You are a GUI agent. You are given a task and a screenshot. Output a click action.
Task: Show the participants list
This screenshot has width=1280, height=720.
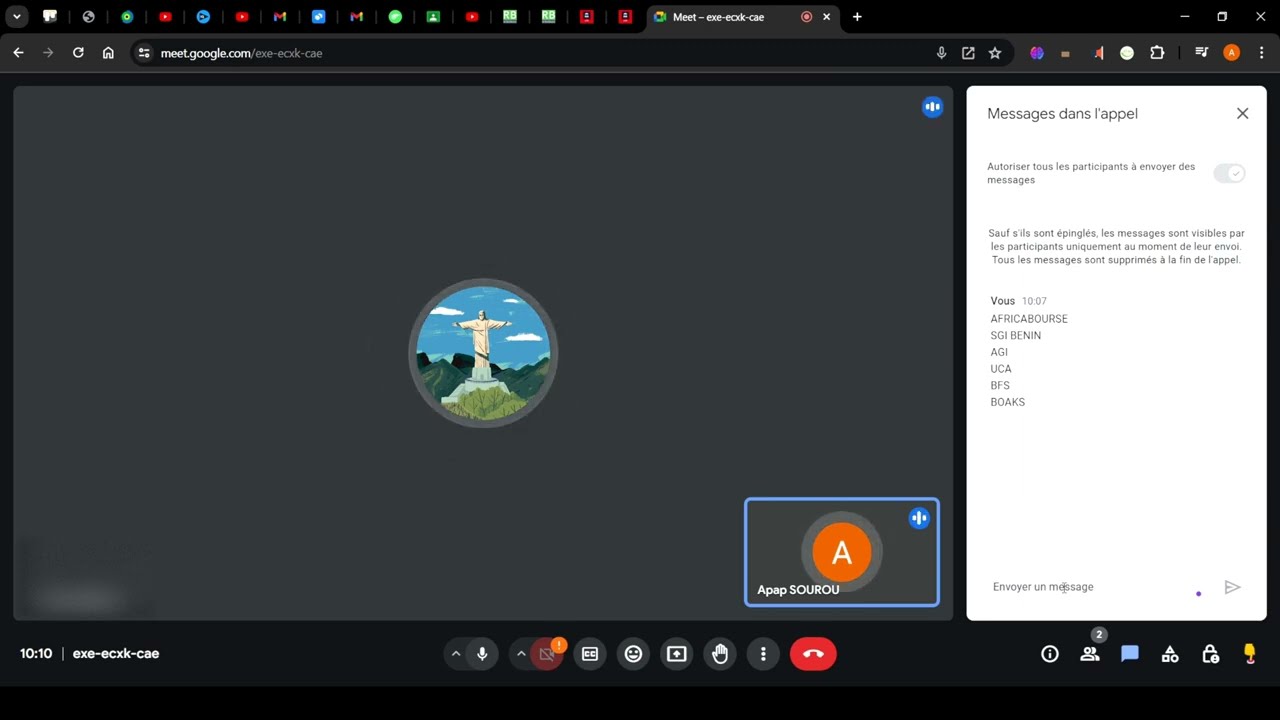click(x=1090, y=654)
